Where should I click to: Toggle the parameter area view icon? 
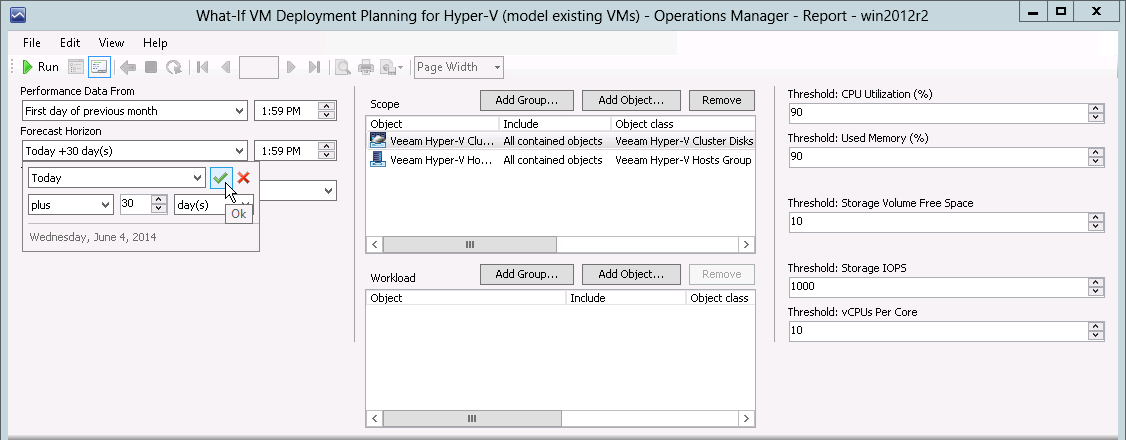coord(99,67)
